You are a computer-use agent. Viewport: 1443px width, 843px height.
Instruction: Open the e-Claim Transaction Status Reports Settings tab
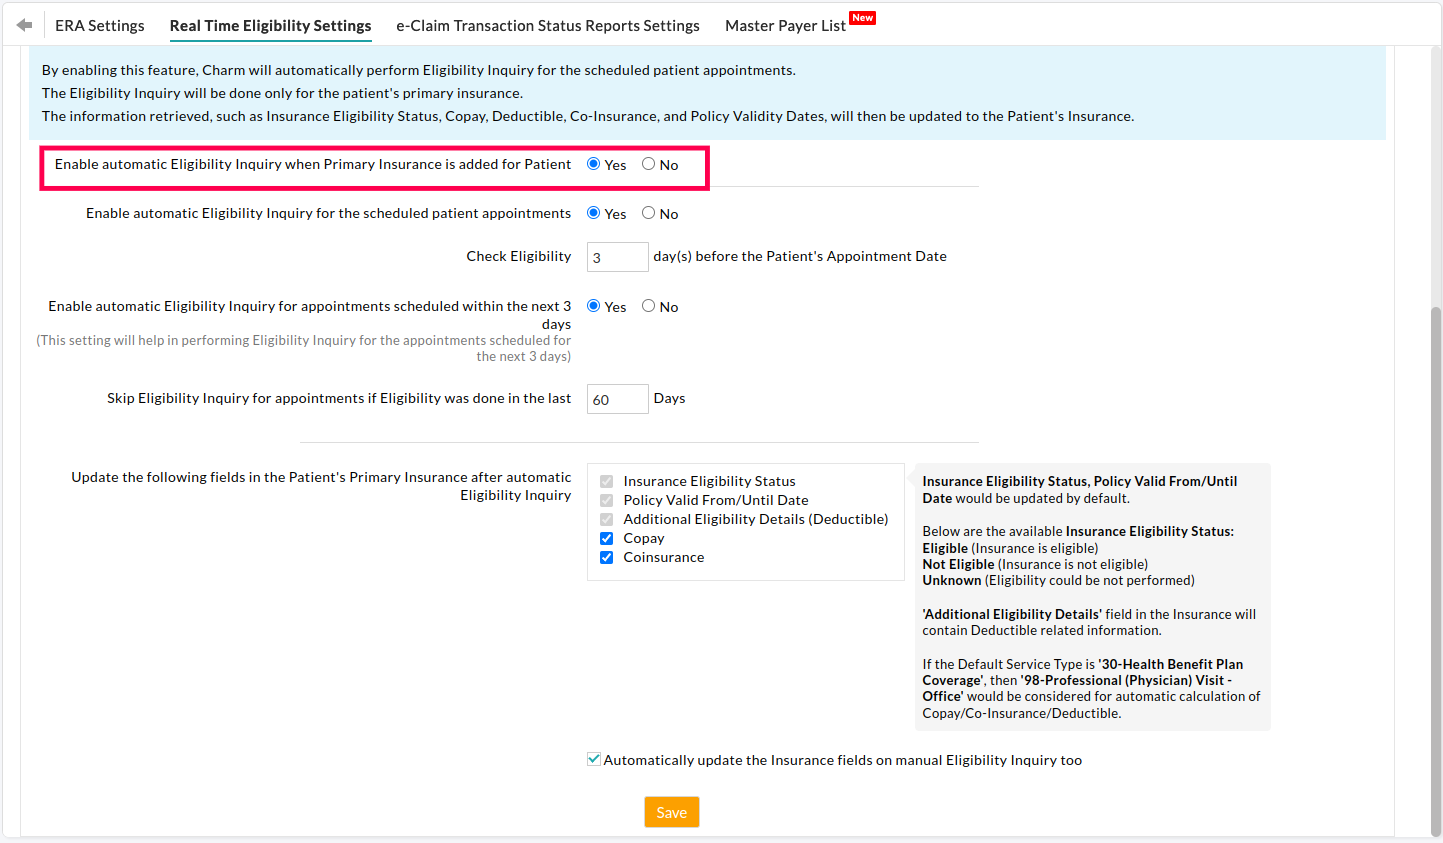[x=547, y=25]
